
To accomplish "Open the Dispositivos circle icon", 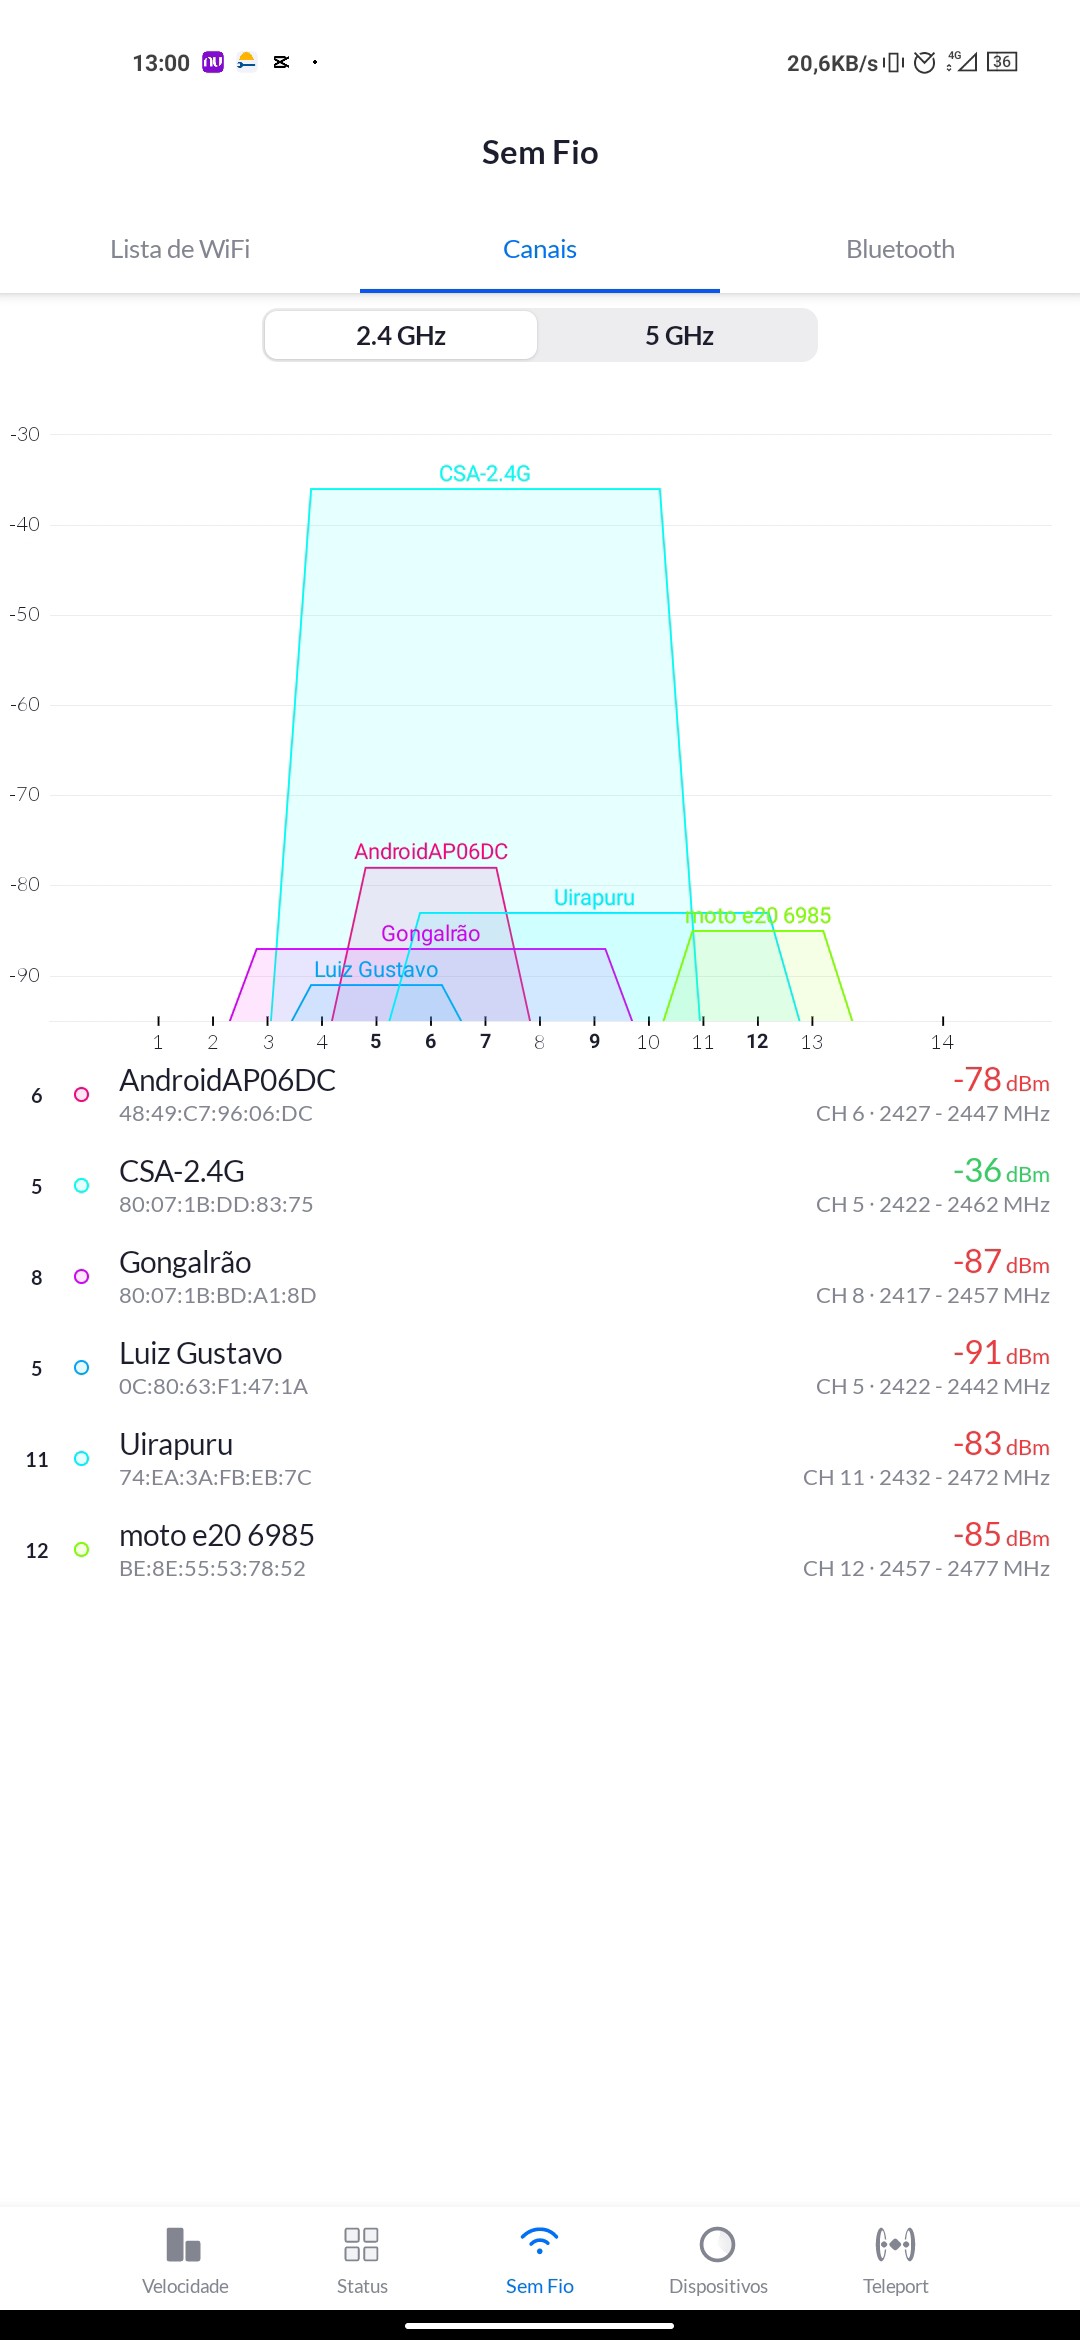I will [717, 2245].
